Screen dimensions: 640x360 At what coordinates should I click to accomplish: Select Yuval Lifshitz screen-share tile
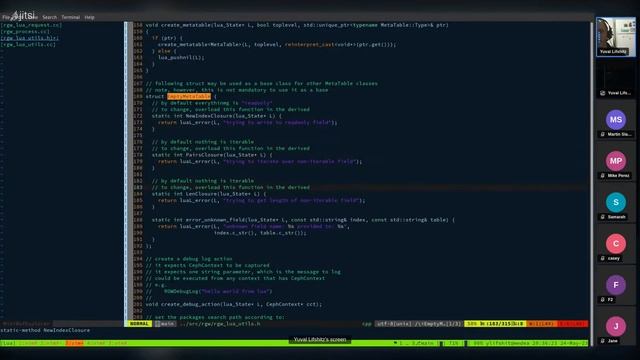[x=616, y=78]
